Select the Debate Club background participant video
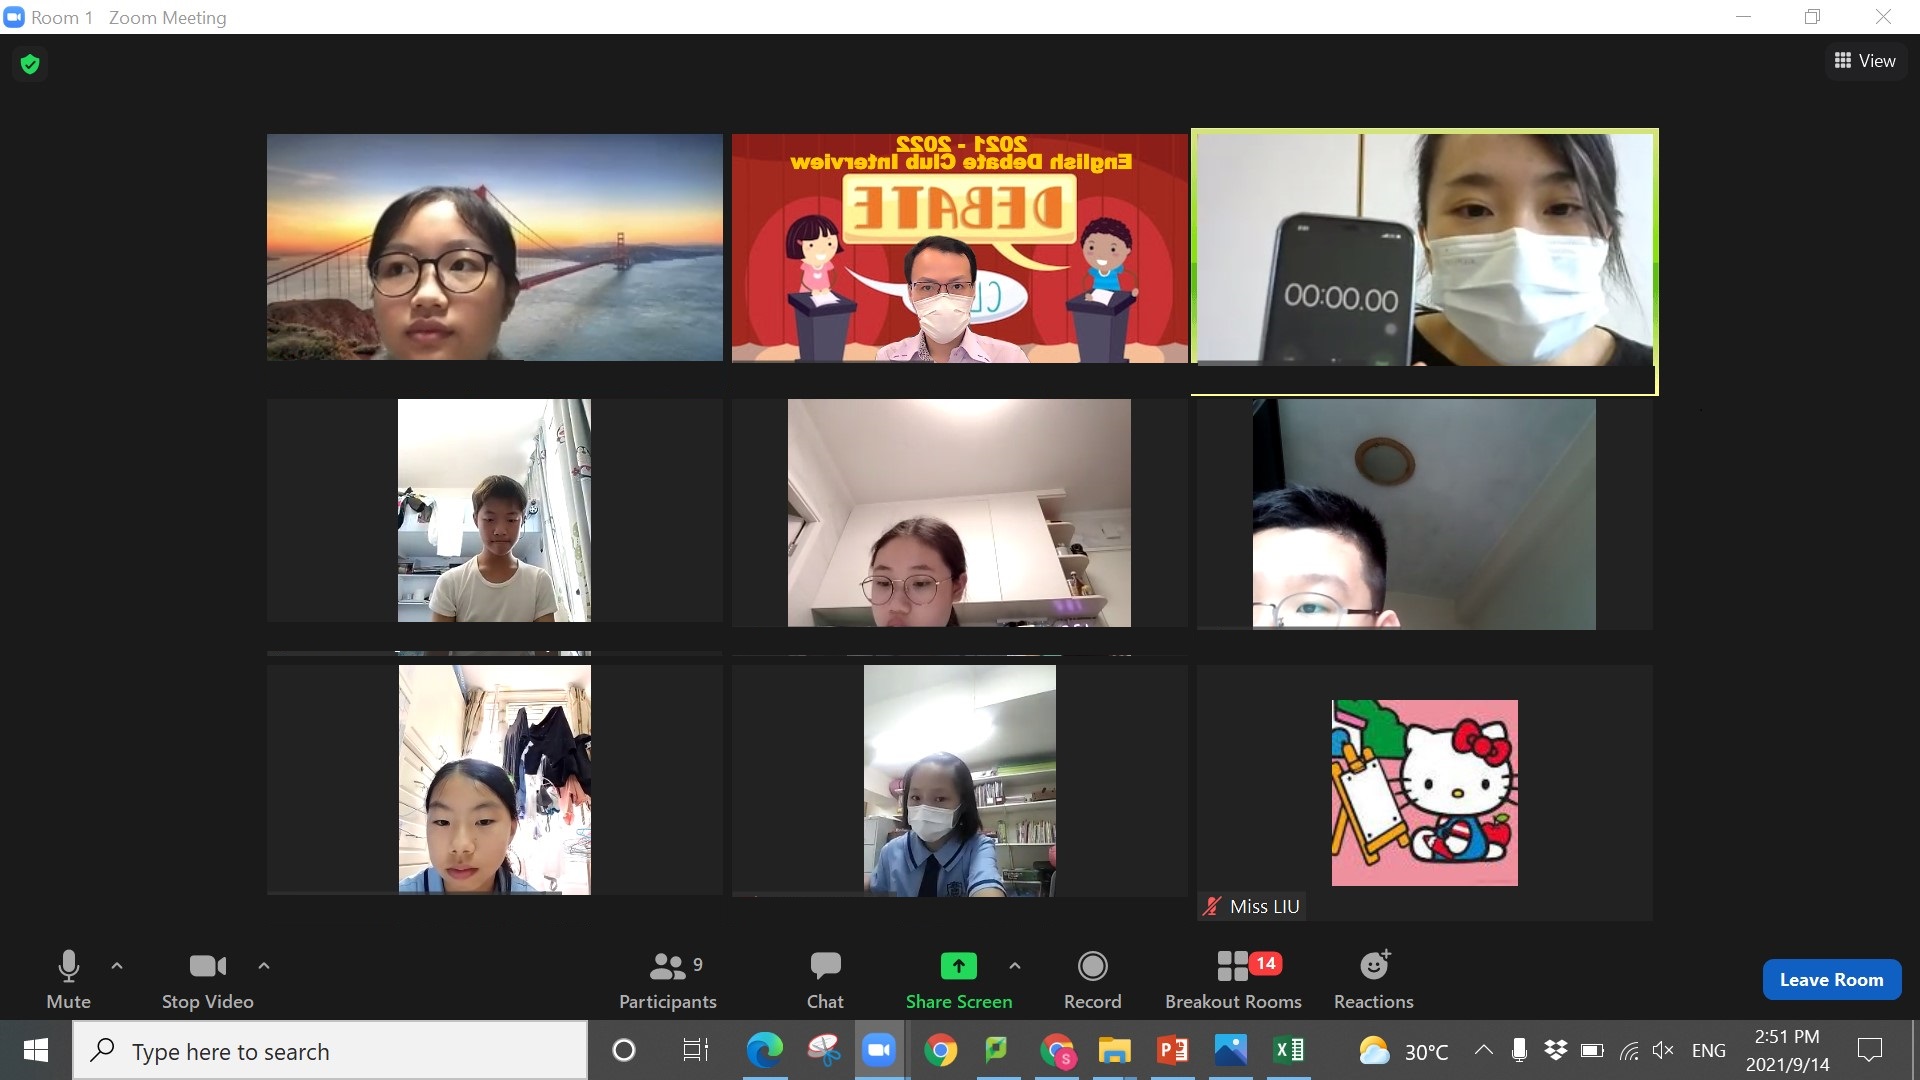Viewport: 1920px width, 1080px height. pos(959,248)
